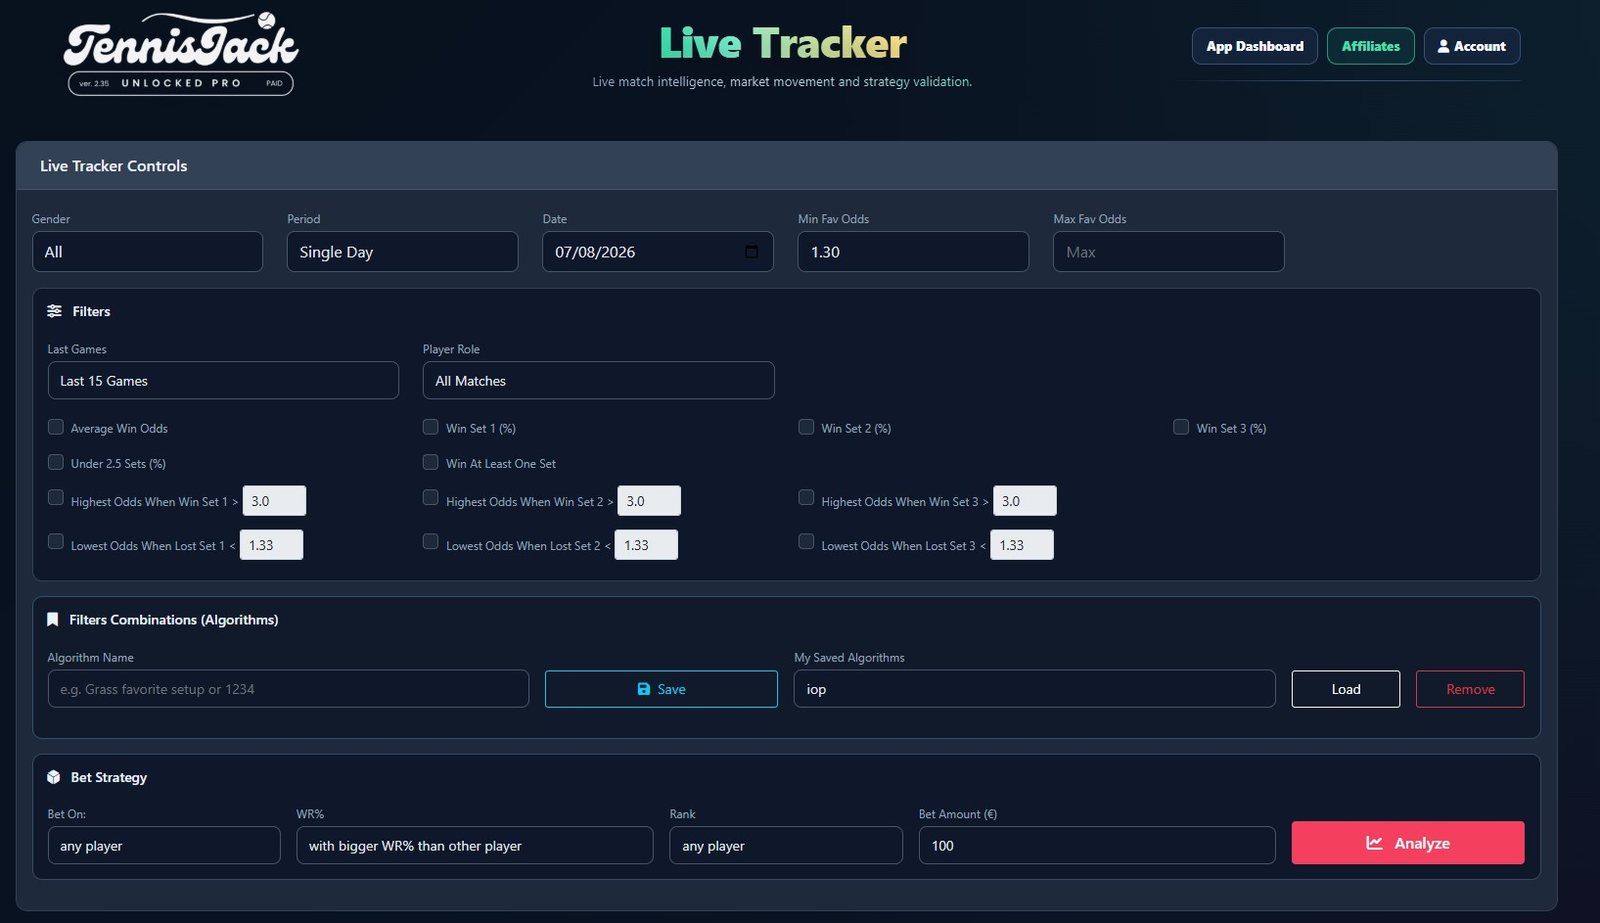Open the Gender dropdown set to All
The width and height of the screenshot is (1600, 923).
pyautogui.click(x=147, y=252)
